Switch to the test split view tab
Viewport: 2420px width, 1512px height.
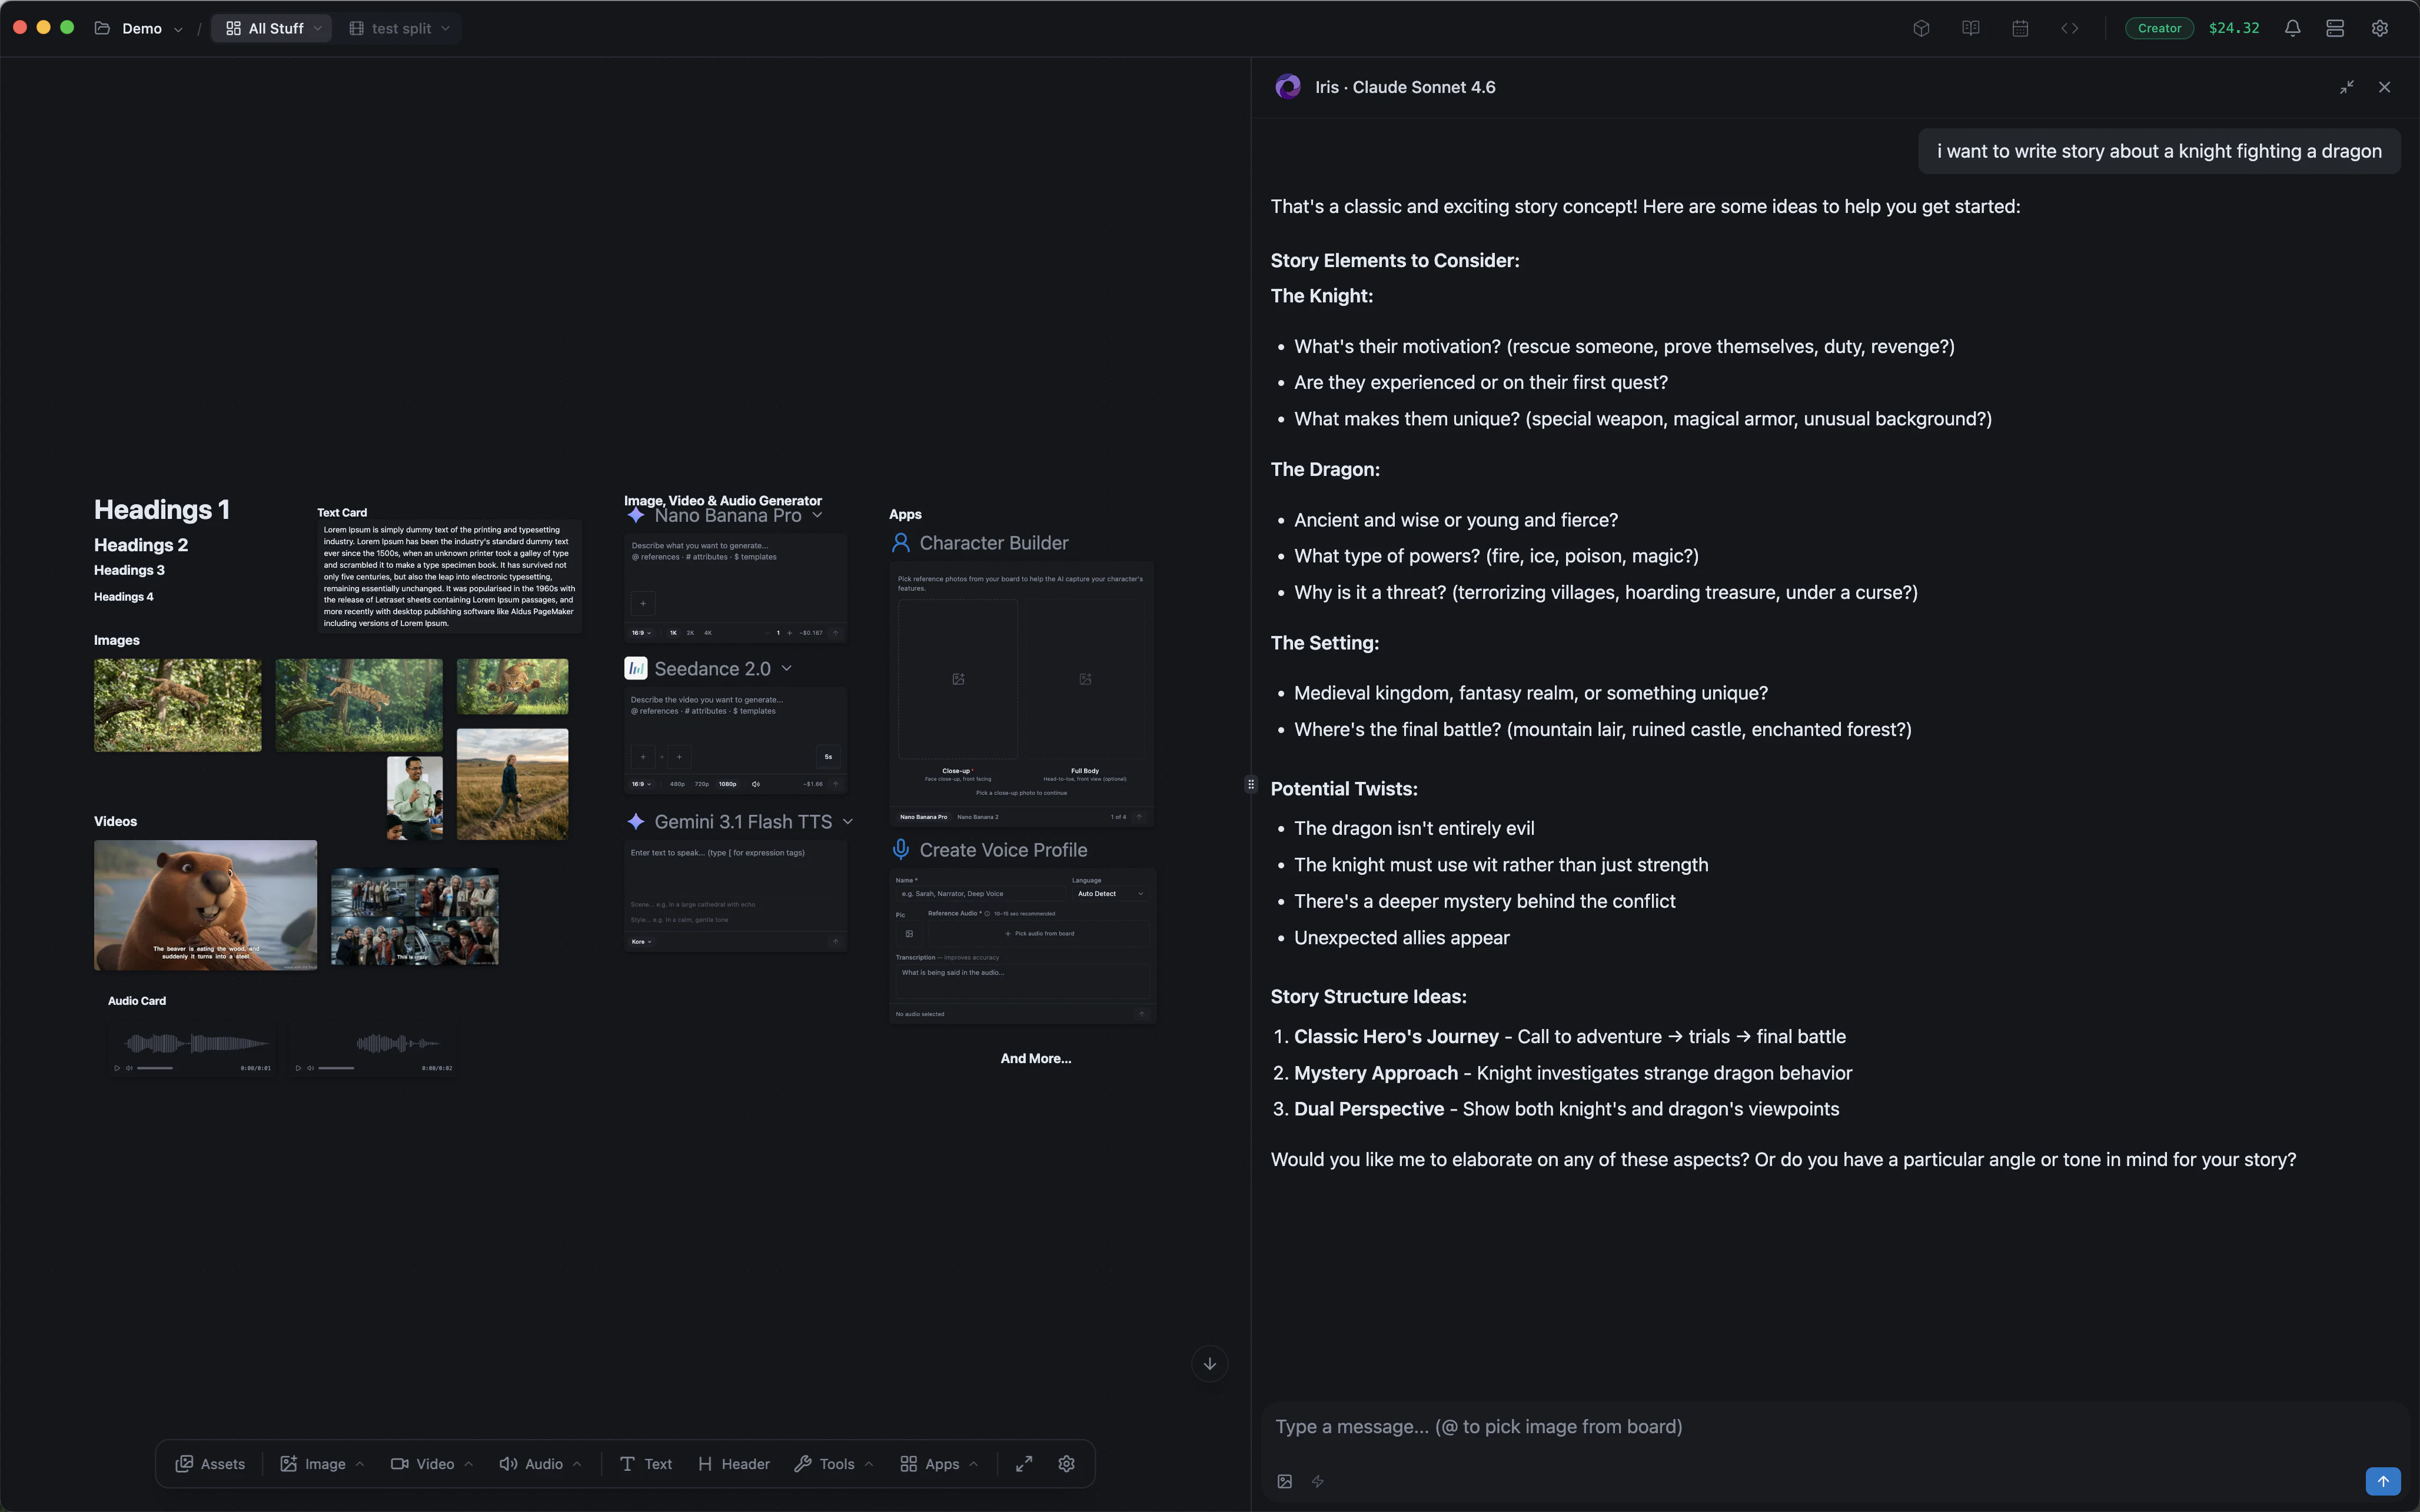pos(398,28)
